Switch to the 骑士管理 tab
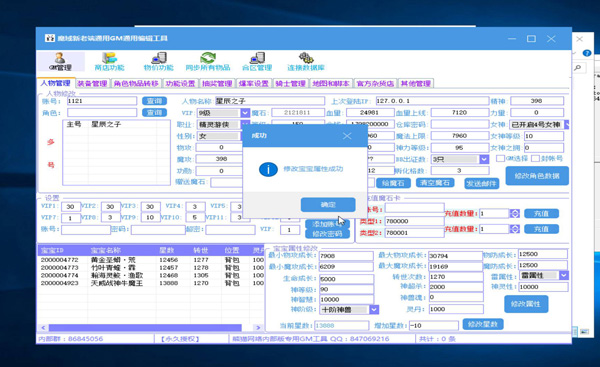The image size is (600, 367). [290, 83]
